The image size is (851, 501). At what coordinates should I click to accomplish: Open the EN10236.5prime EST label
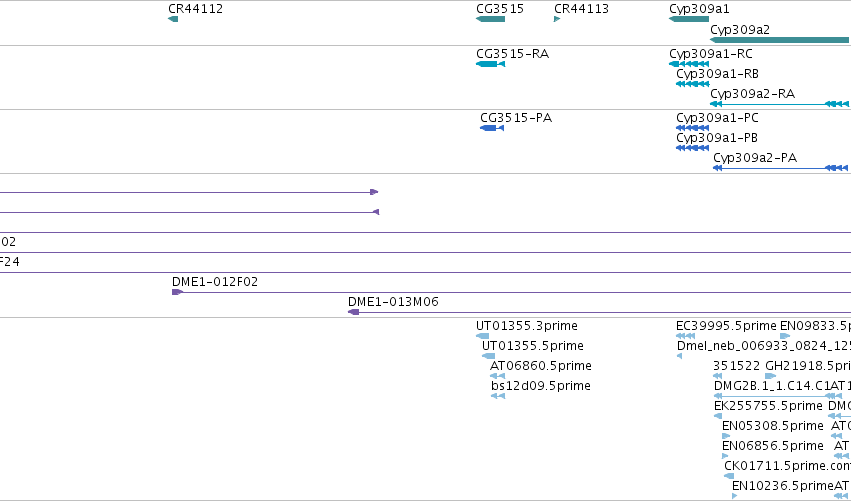click(783, 486)
